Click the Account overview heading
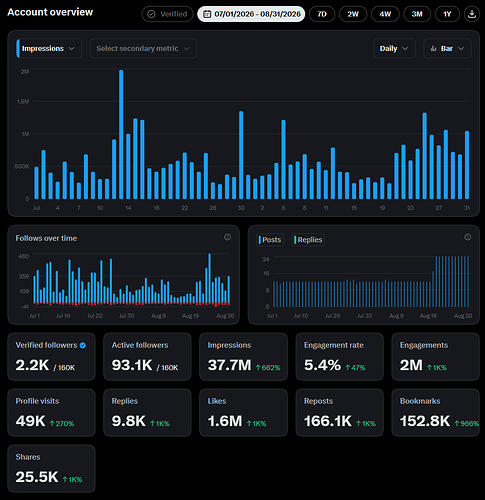Viewport: 485px width, 500px height. click(50, 12)
